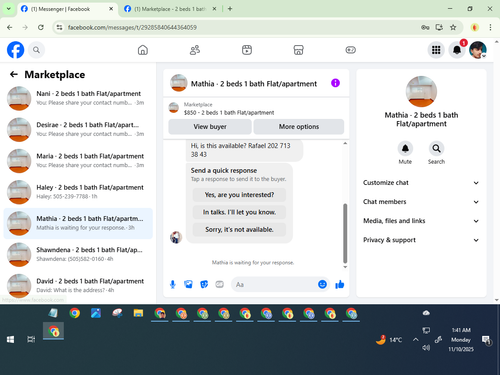Mute the conversation with the bell icon
The width and height of the screenshot is (500, 375).
click(405, 149)
